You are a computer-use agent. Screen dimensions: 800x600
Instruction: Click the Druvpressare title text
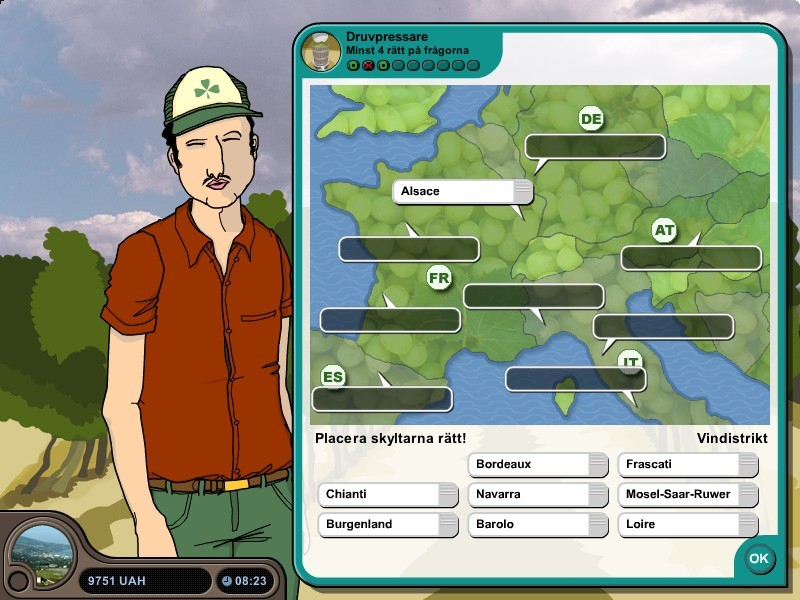point(387,37)
